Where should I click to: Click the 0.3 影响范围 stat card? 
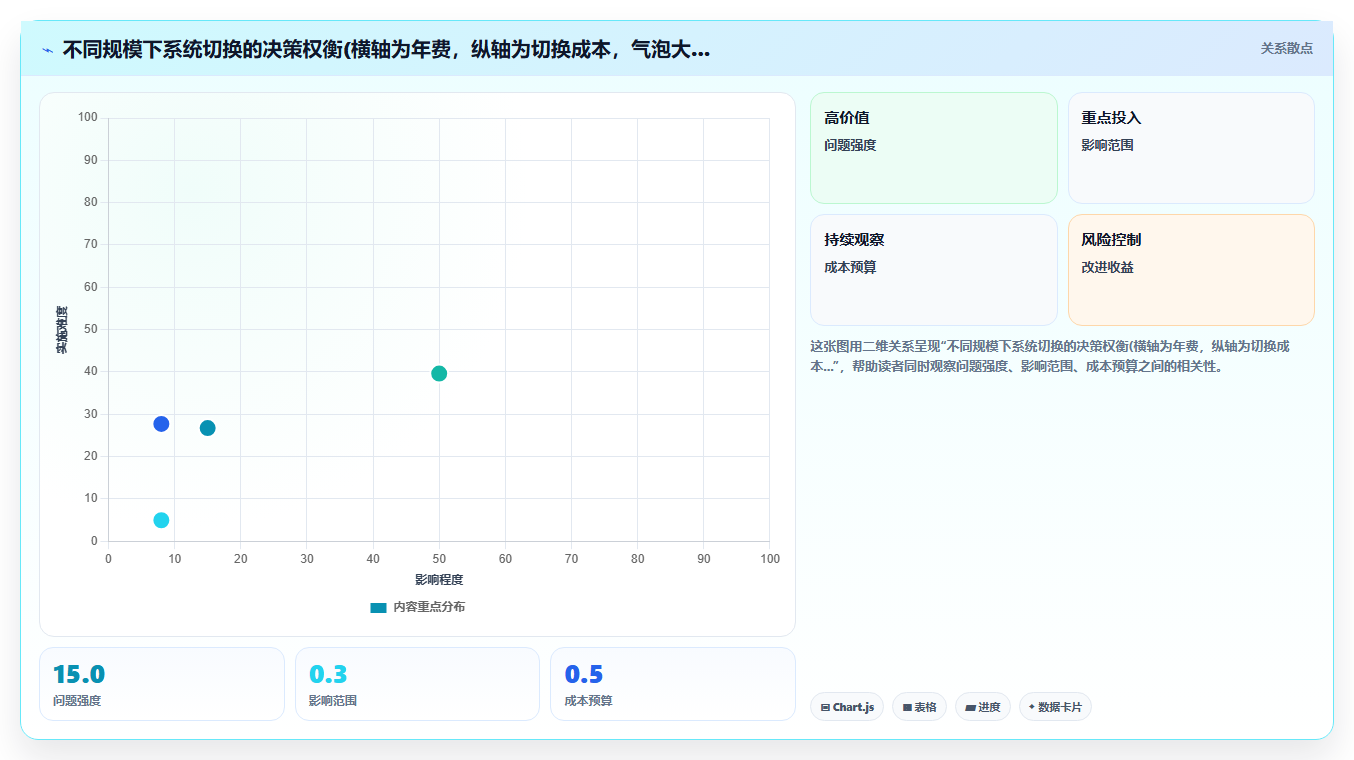coord(417,684)
